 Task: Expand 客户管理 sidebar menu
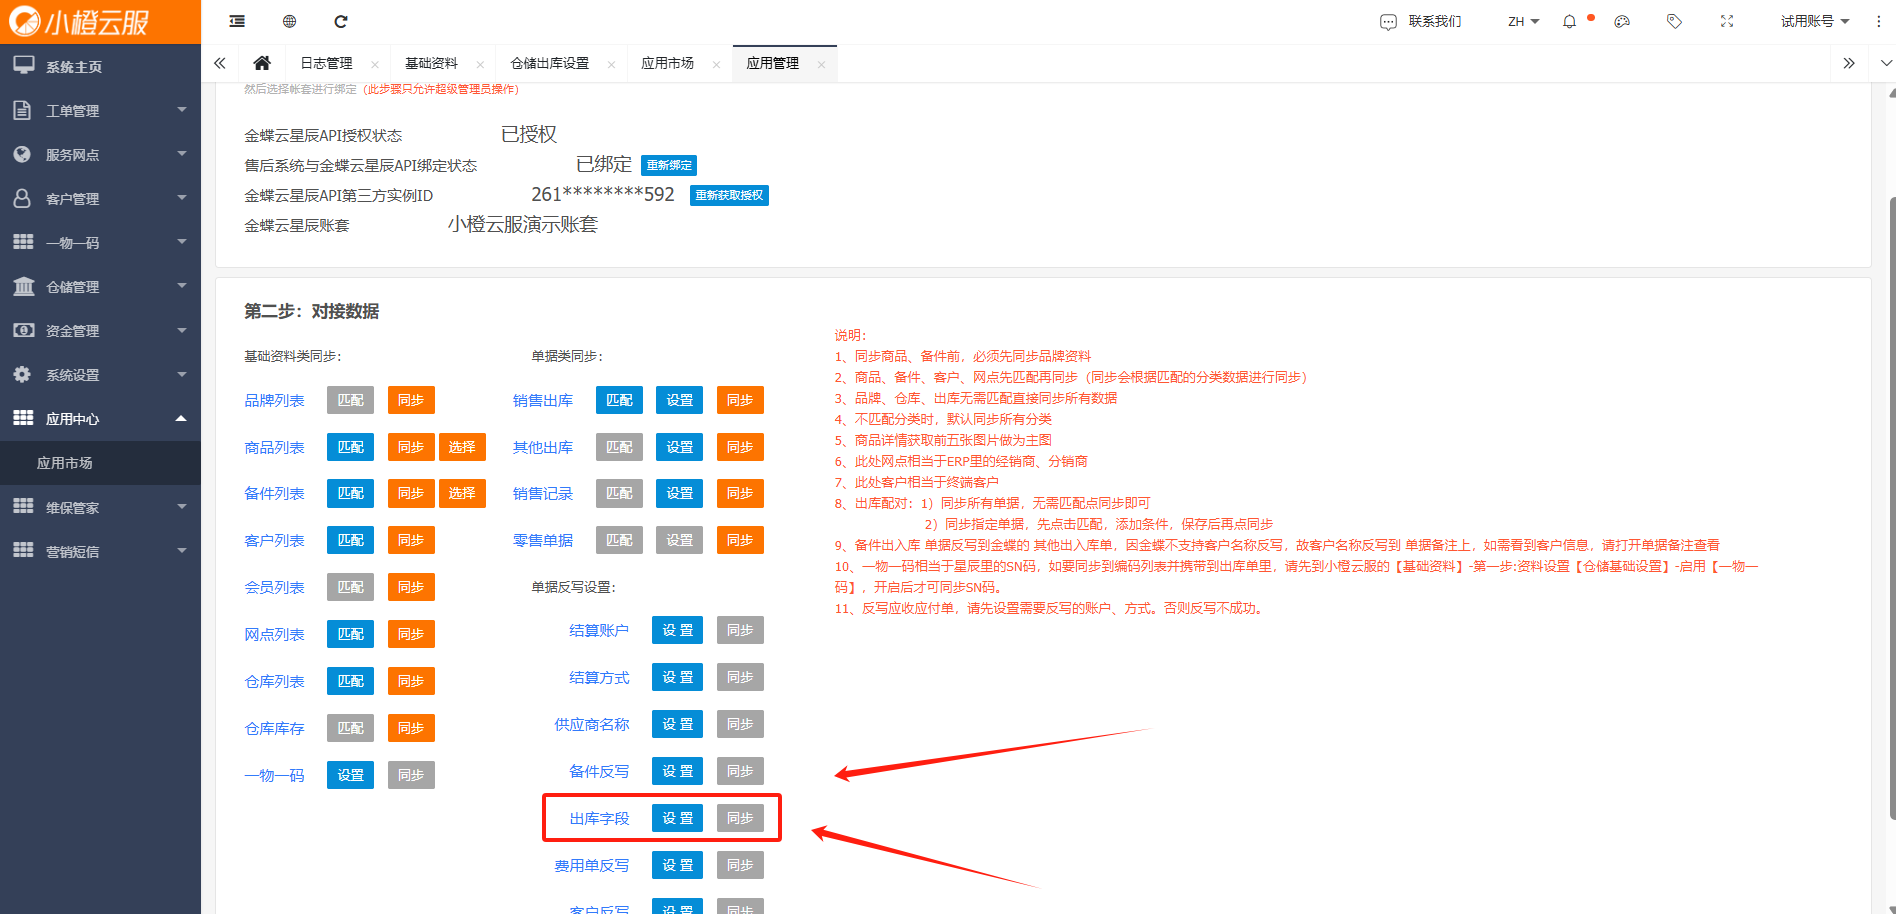tap(100, 198)
